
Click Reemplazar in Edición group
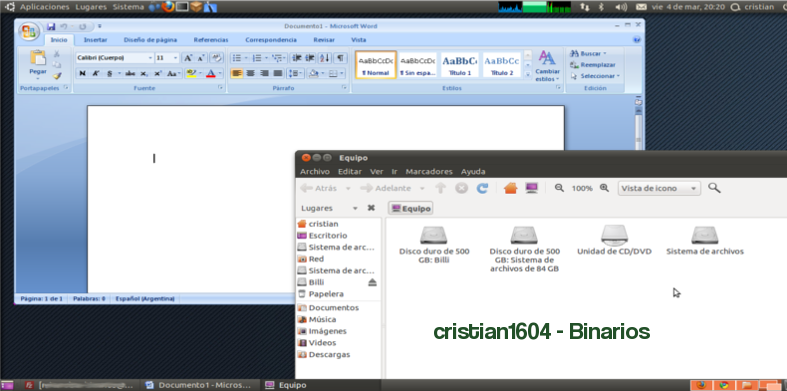[593, 65]
